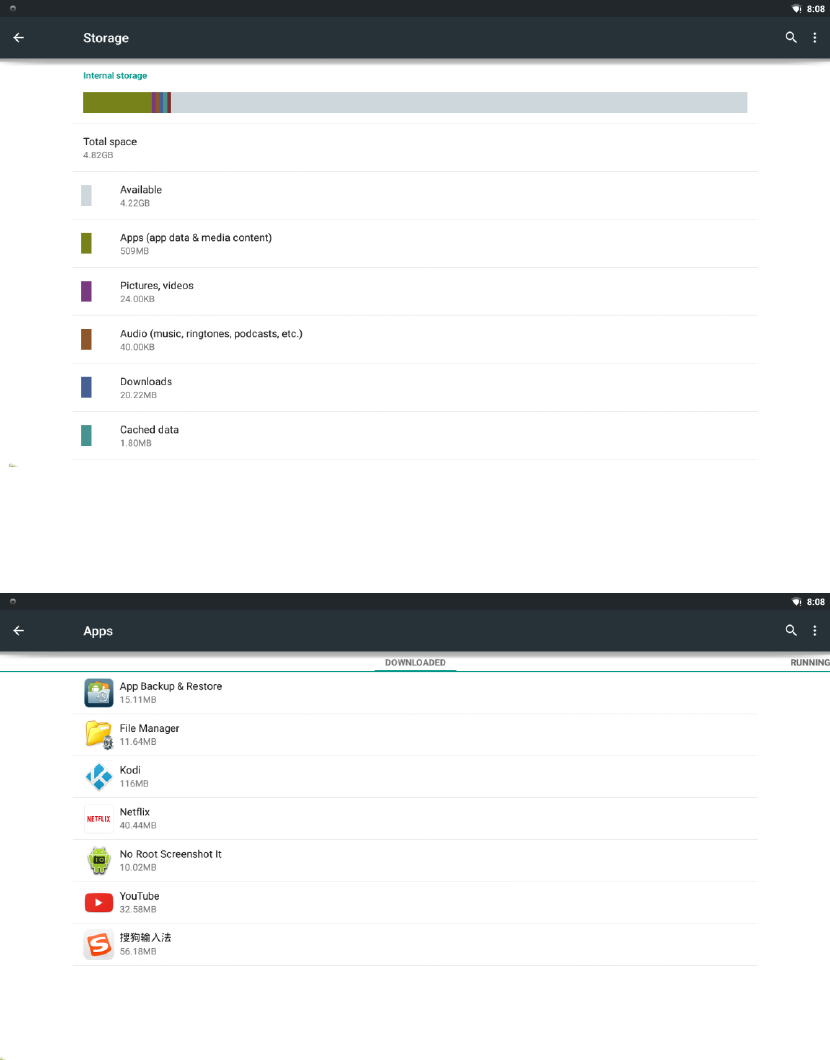This screenshot has height=1060, width=830.
Task: Tap Wi-Fi icon in top status bar
Action: (796, 9)
